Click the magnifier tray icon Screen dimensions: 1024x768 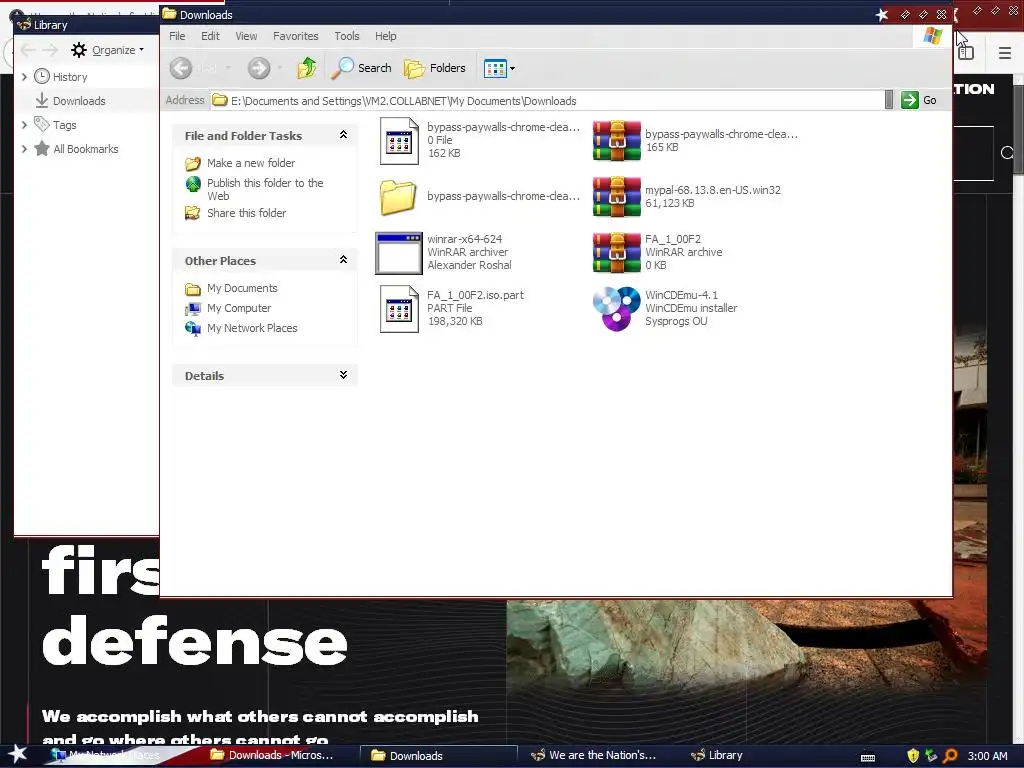point(950,756)
